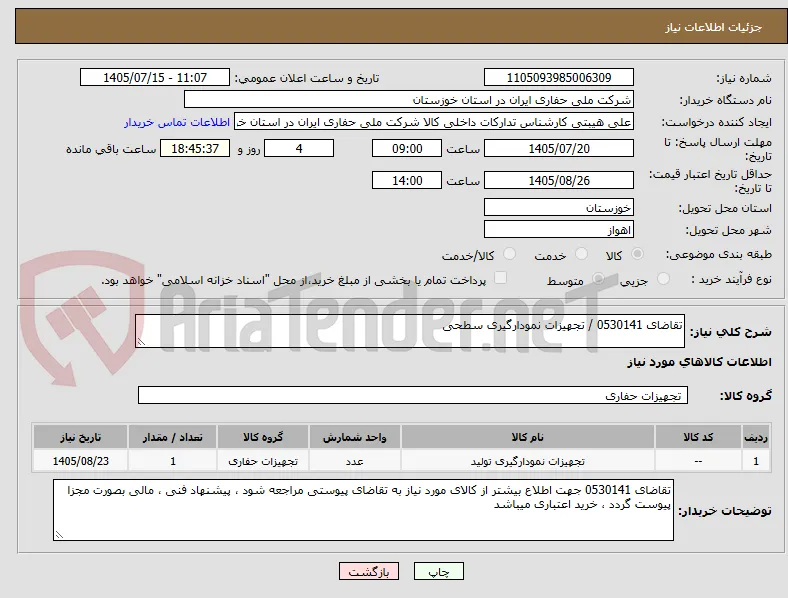Click the delivery city field اهواز
This screenshot has height=598, width=788.
(558, 230)
